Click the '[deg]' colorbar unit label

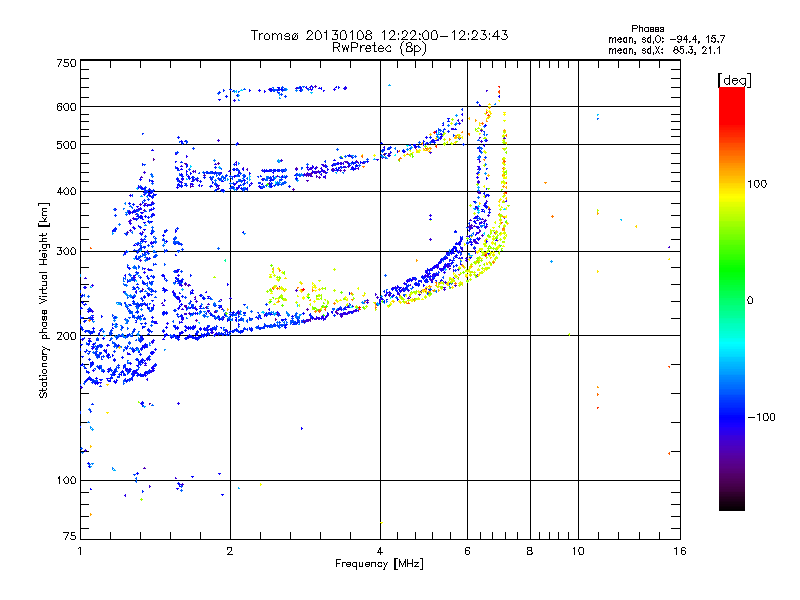point(734,81)
